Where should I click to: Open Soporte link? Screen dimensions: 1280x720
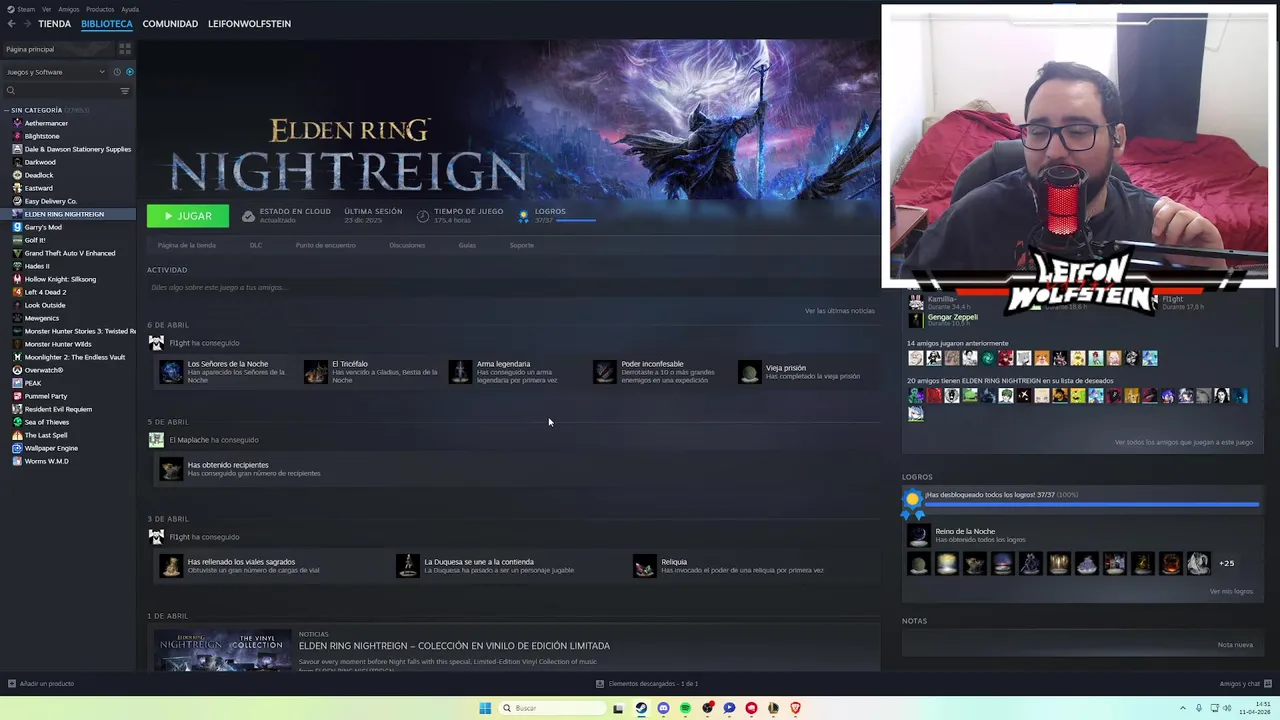[521, 245]
